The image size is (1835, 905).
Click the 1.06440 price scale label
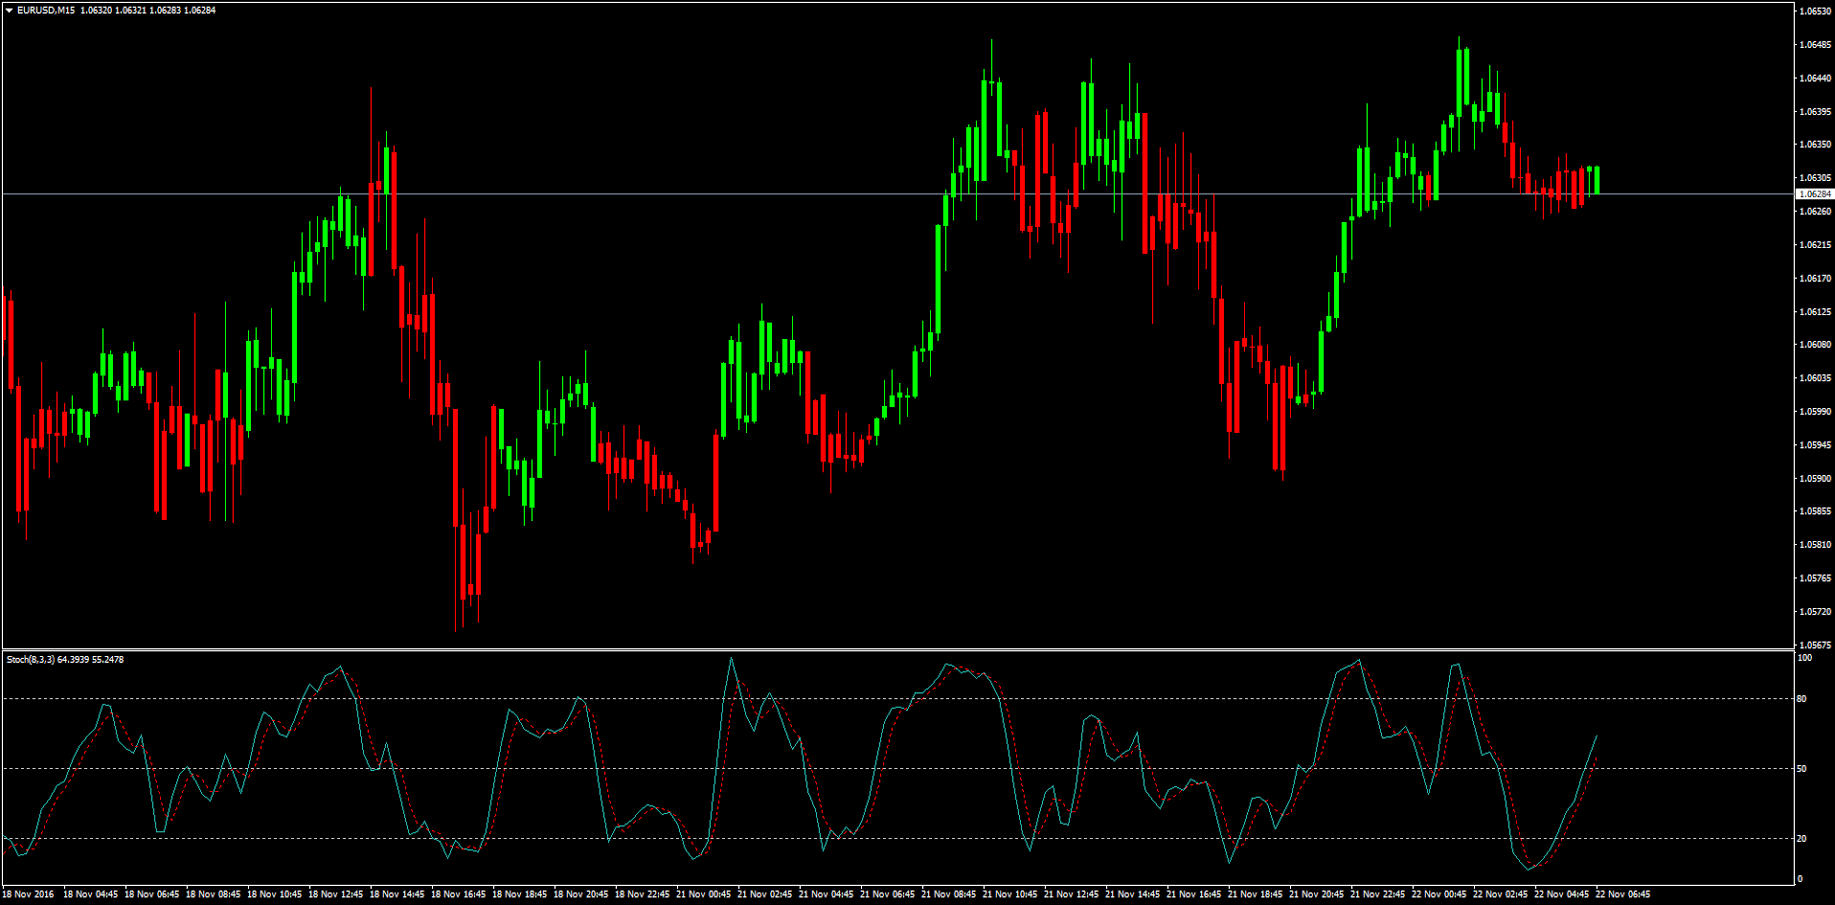tap(1815, 78)
